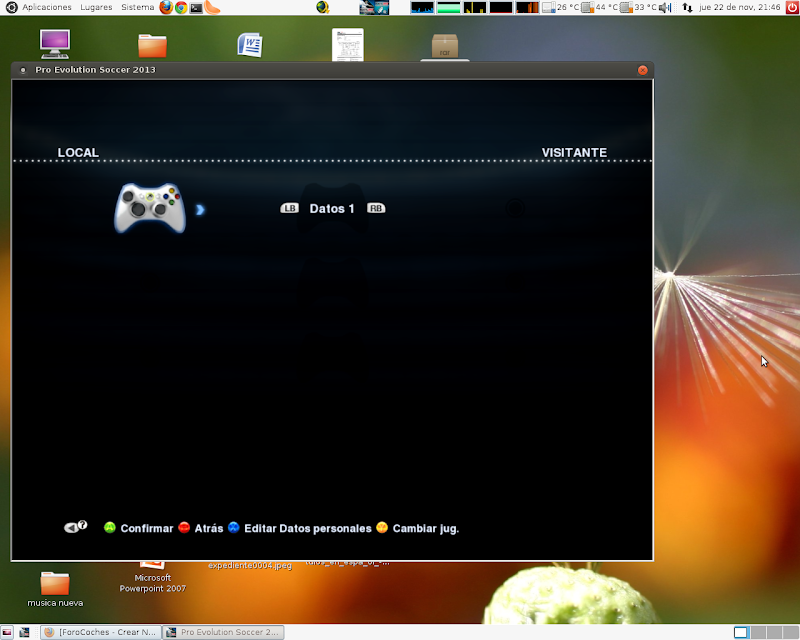Viewport: 800px width, 640px height.
Task: Click the yellow network monitor graph
Action: (x=474, y=7)
